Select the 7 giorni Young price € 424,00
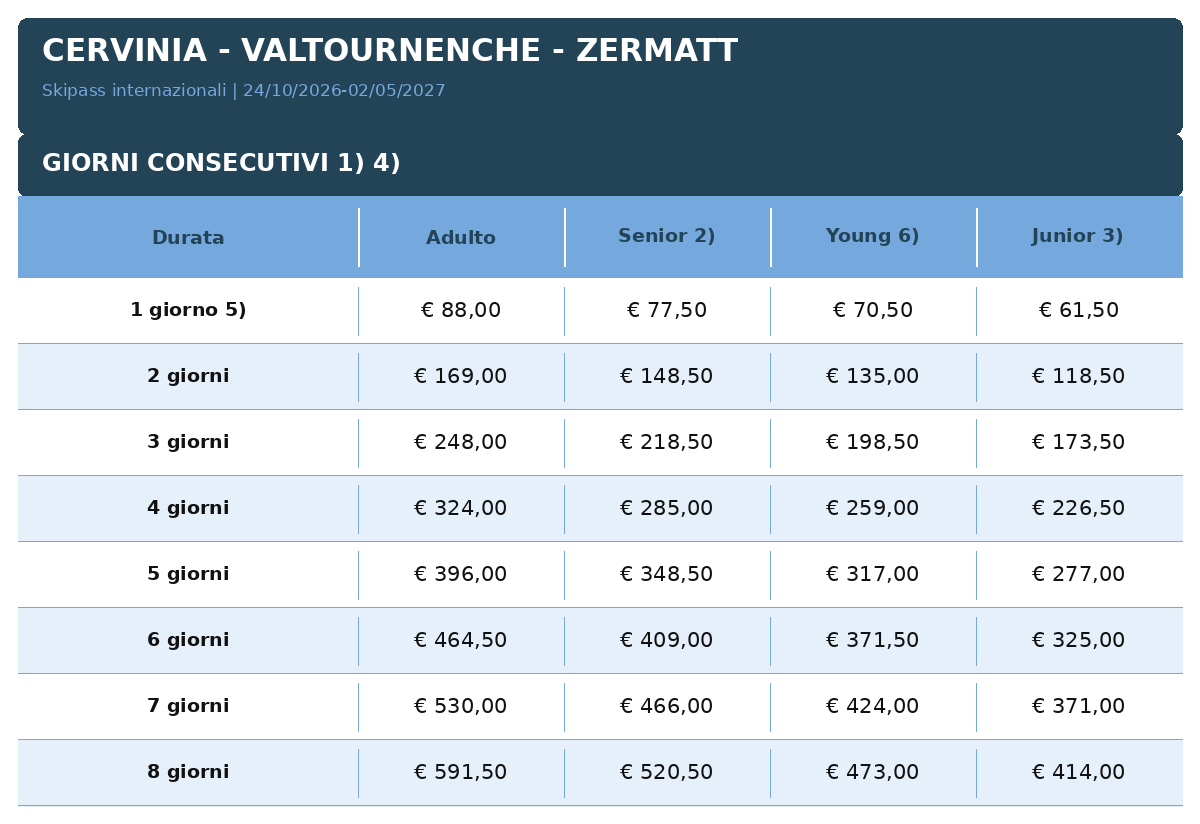 [x=873, y=707]
